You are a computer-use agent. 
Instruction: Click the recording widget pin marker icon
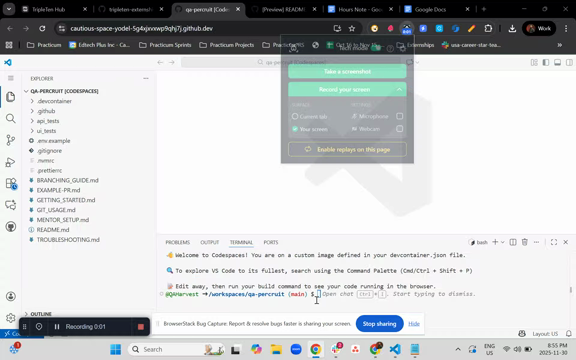coord(39,327)
